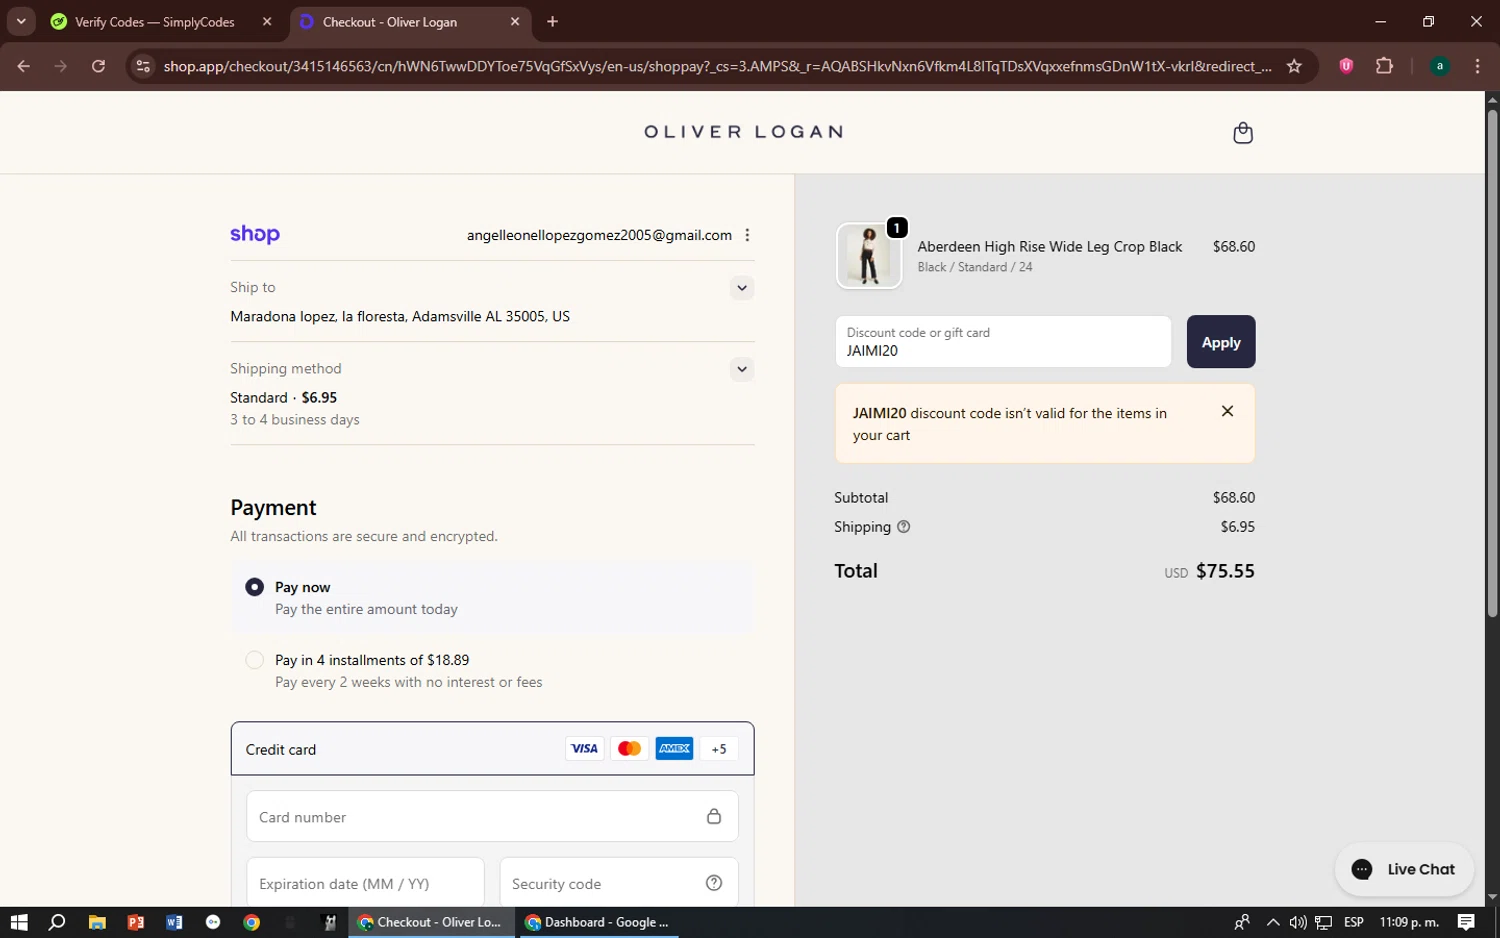Image resolution: width=1500 pixels, height=938 pixels.
Task: Launch Word from the taskbar
Action: click(174, 922)
